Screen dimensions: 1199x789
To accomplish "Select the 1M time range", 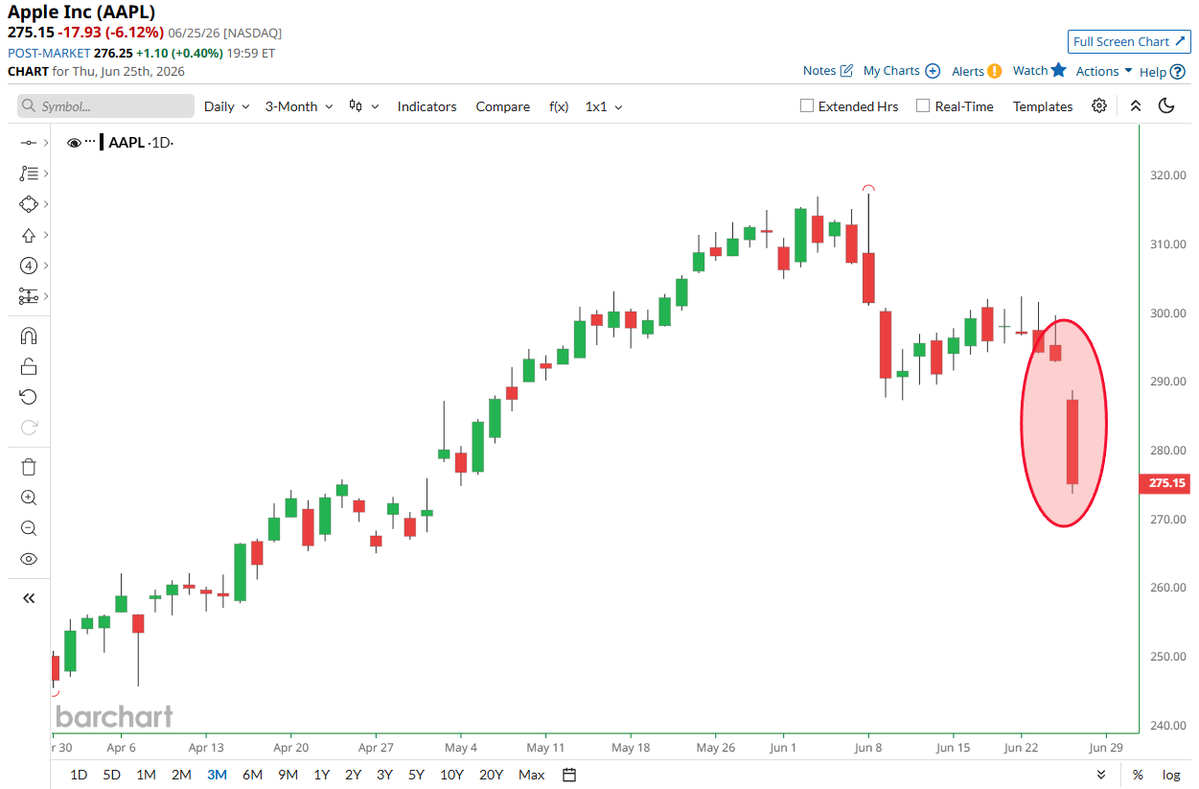I will tap(146, 774).
